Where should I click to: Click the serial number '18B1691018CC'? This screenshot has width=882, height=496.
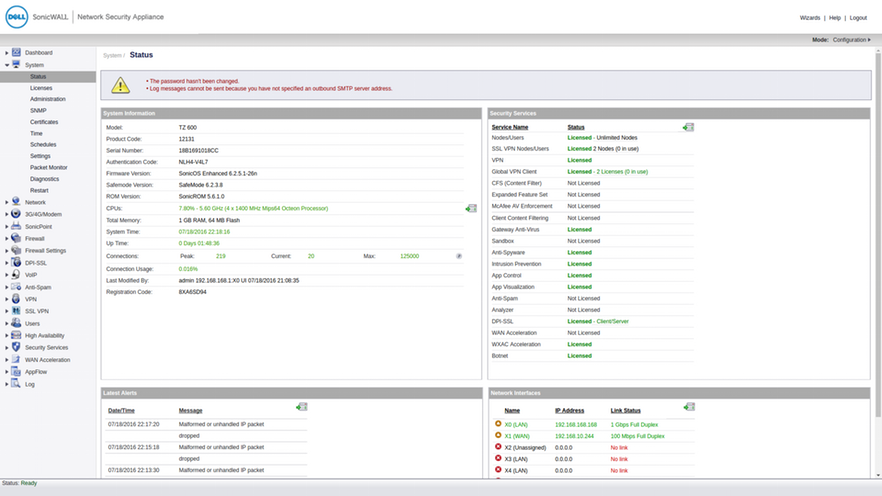click(199, 151)
